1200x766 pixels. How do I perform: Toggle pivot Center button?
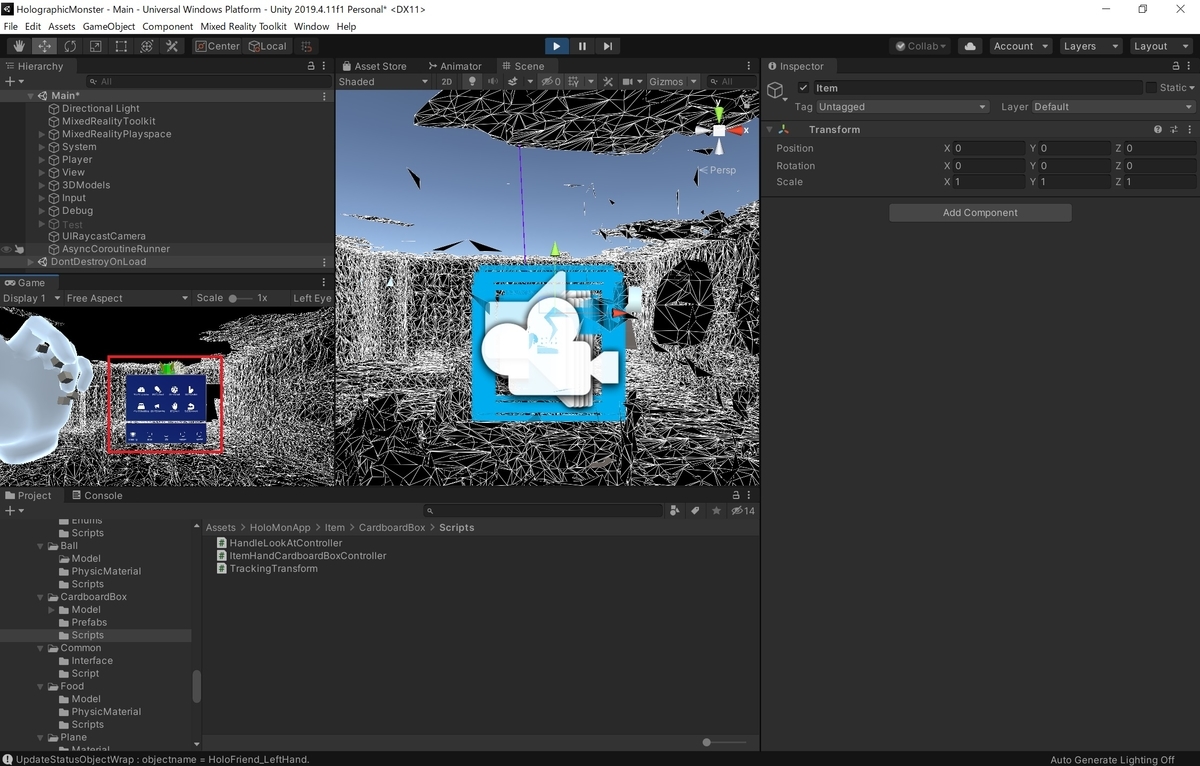tap(217, 46)
